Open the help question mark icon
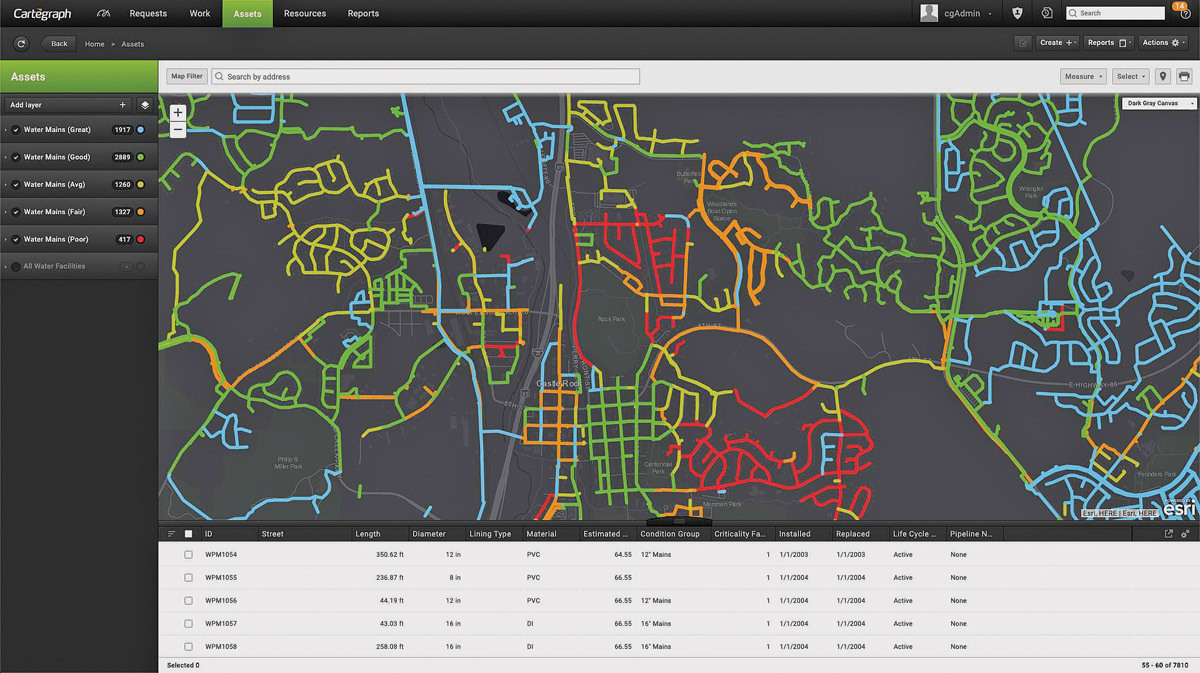Screen dimensions: 1200x673 click(x=1185, y=14)
